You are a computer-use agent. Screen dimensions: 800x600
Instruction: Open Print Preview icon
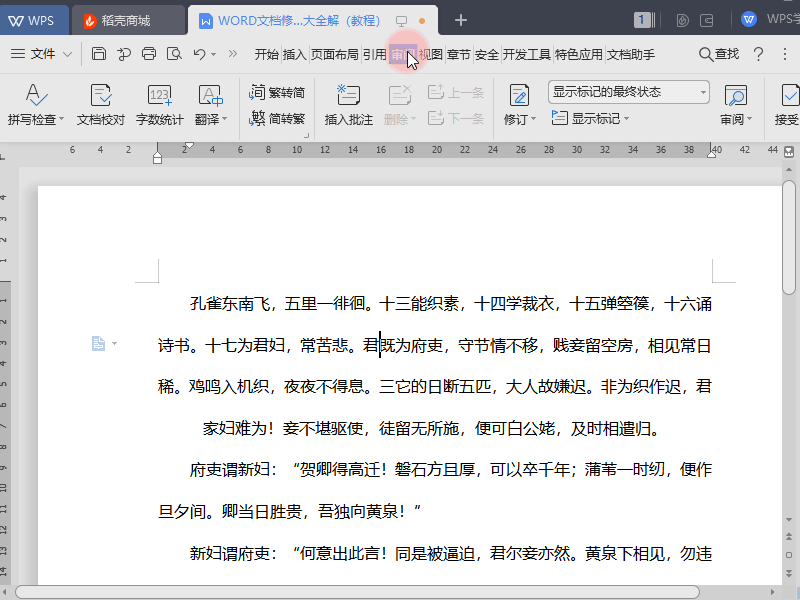[x=174, y=54]
